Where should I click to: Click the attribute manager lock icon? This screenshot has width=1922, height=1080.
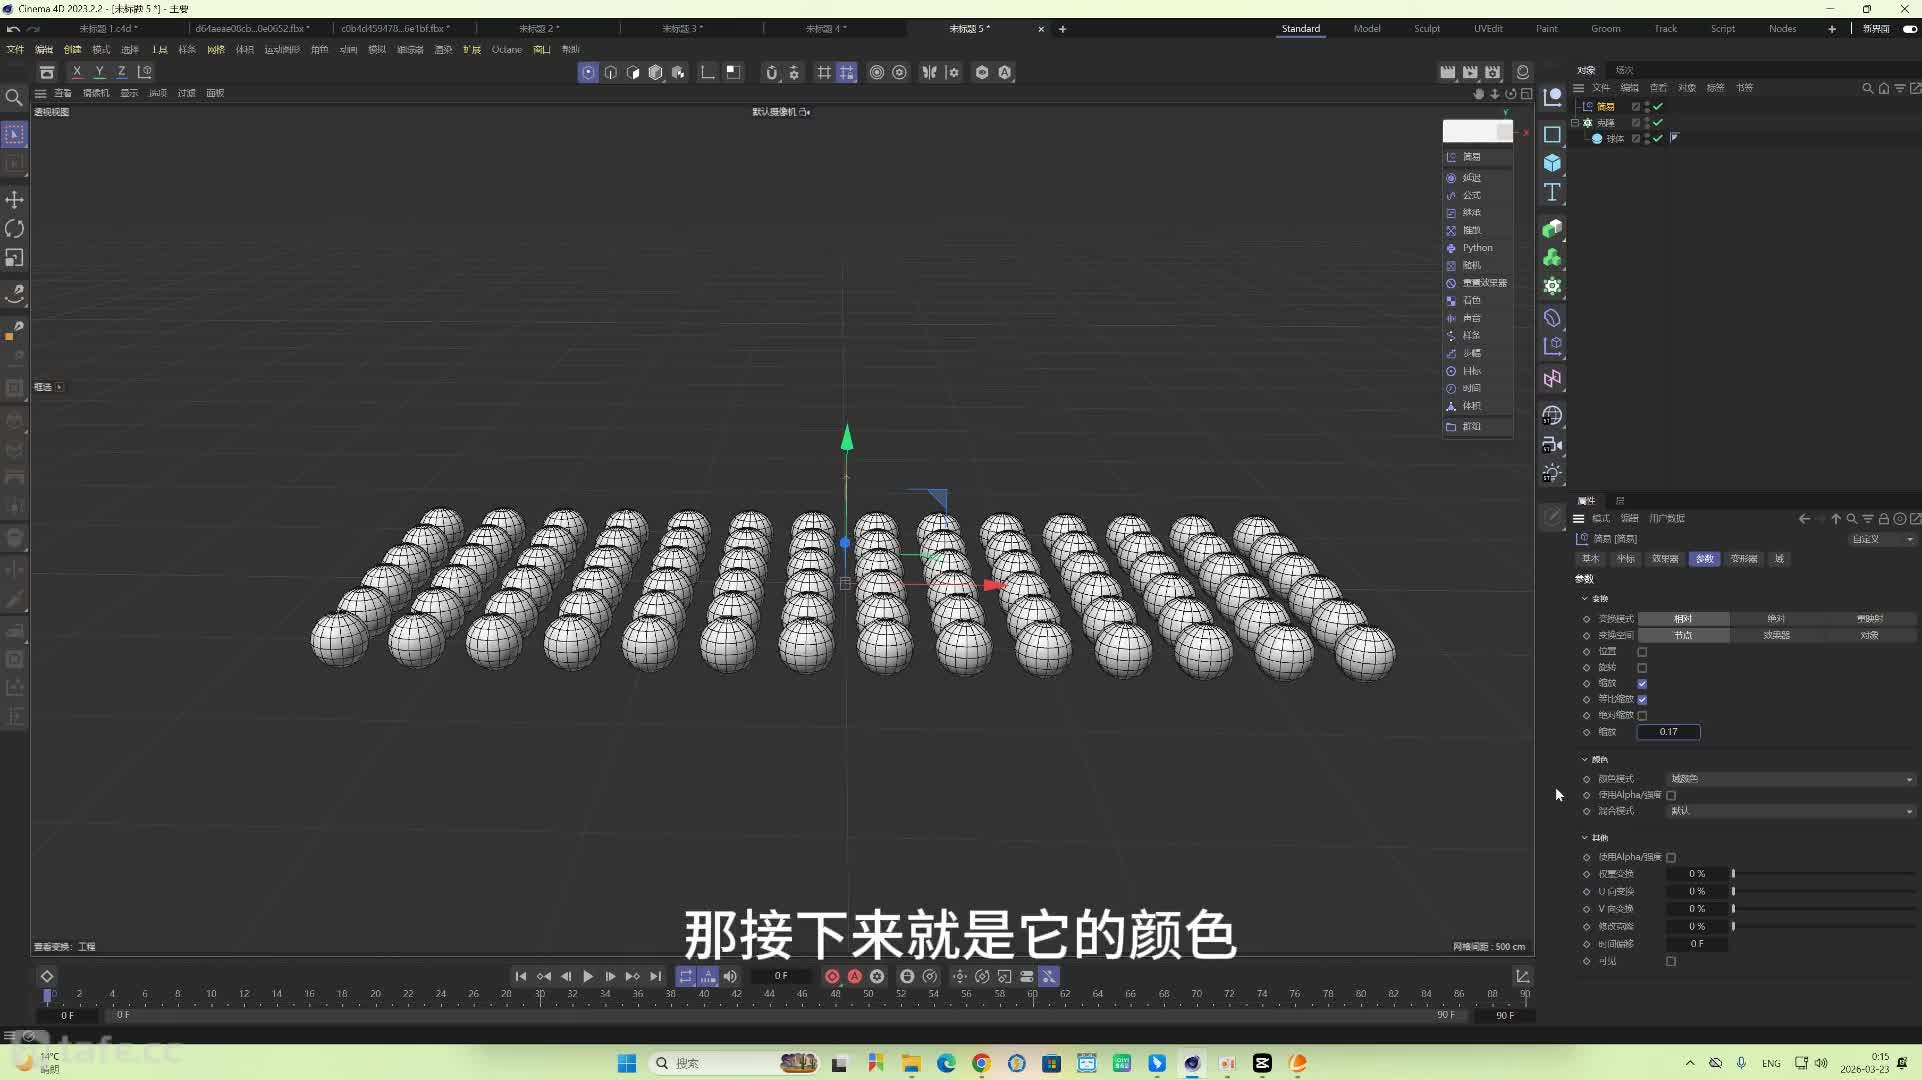click(1884, 519)
